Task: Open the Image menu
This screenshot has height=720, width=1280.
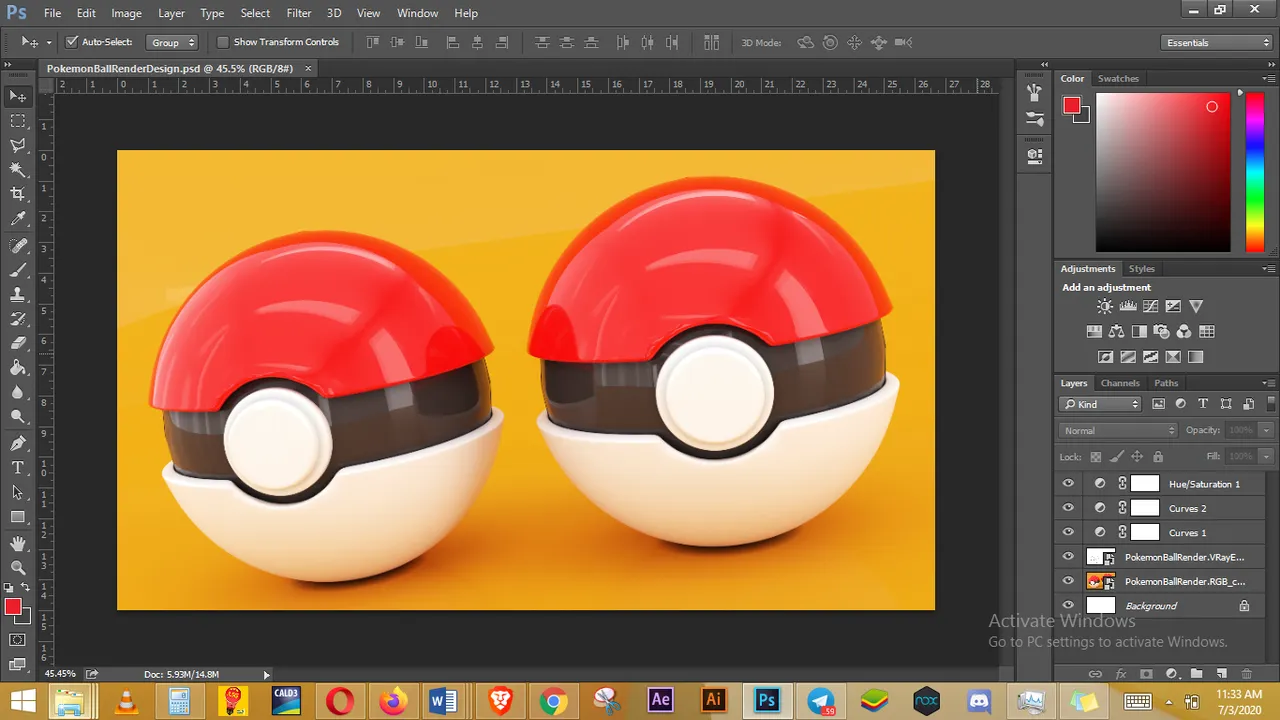Action: pyautogui.click(x=126, y=13)
